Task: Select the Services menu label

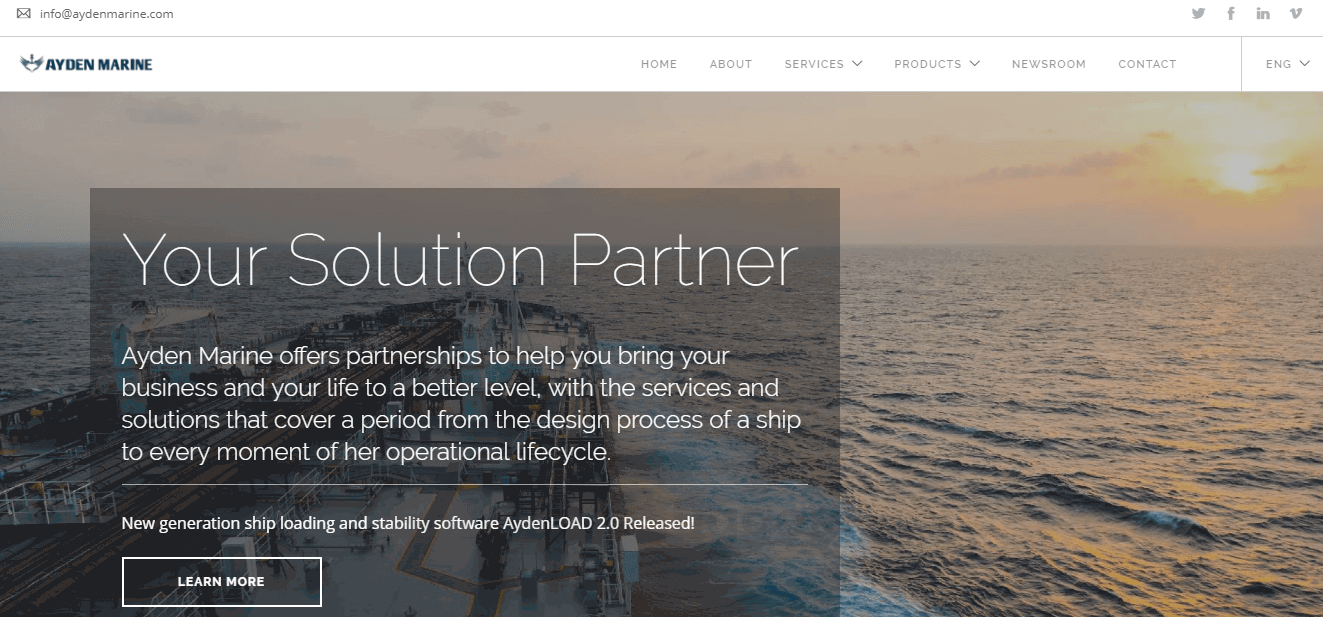Action: (x=814, y=64)
